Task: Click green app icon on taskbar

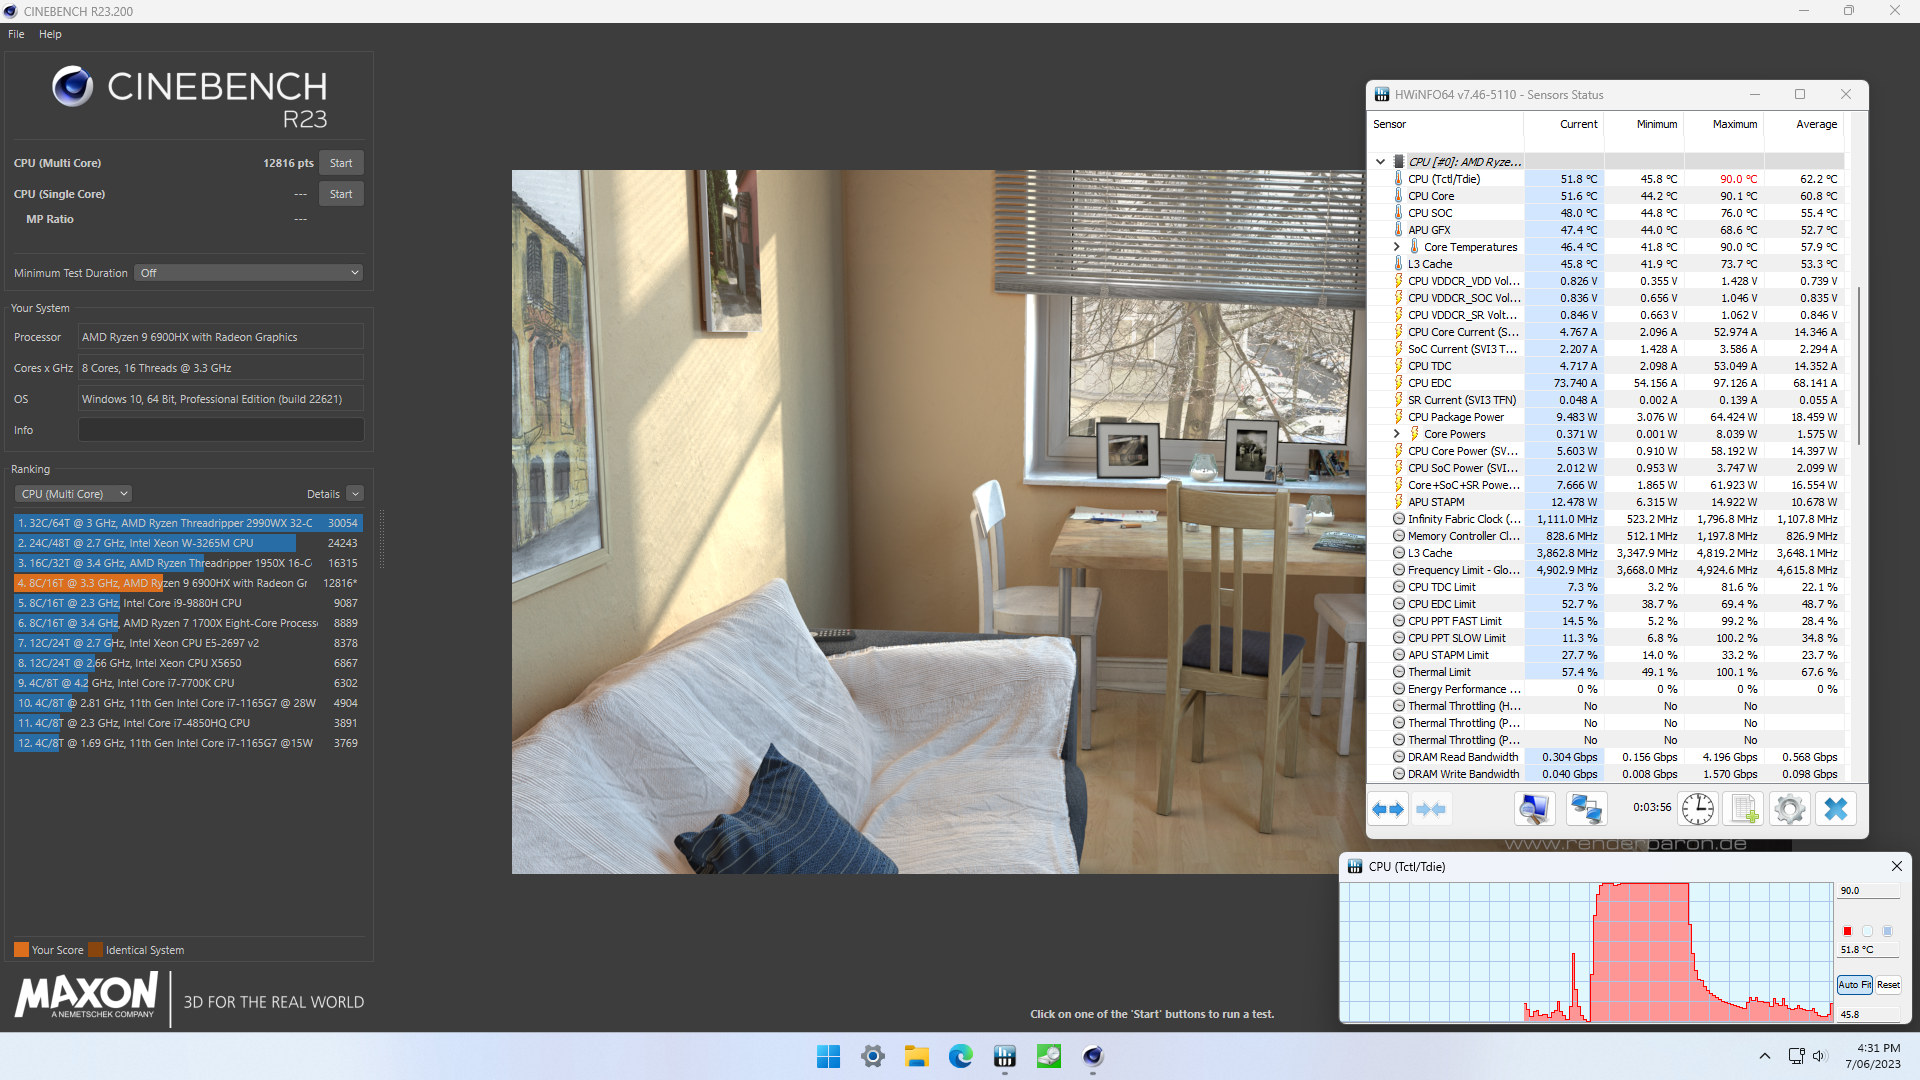Action: [x=1049, y=1056]
